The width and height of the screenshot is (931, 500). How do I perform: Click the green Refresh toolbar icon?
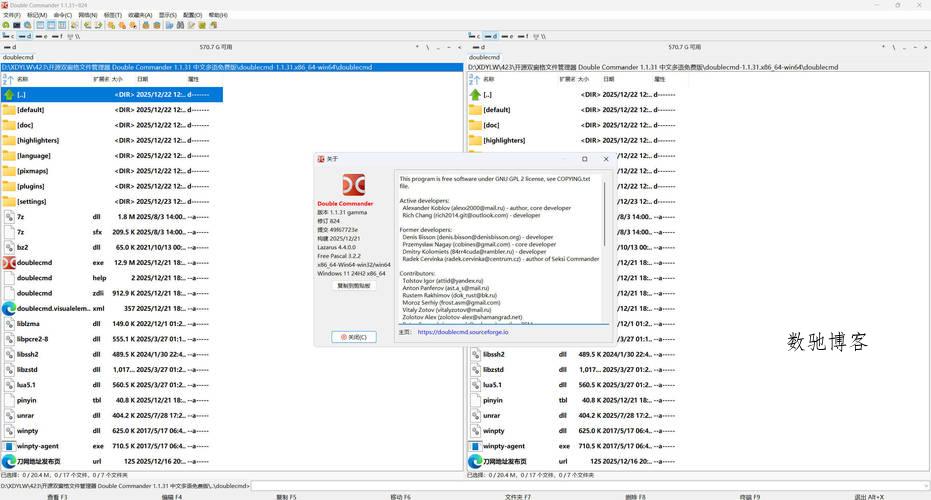6,25
